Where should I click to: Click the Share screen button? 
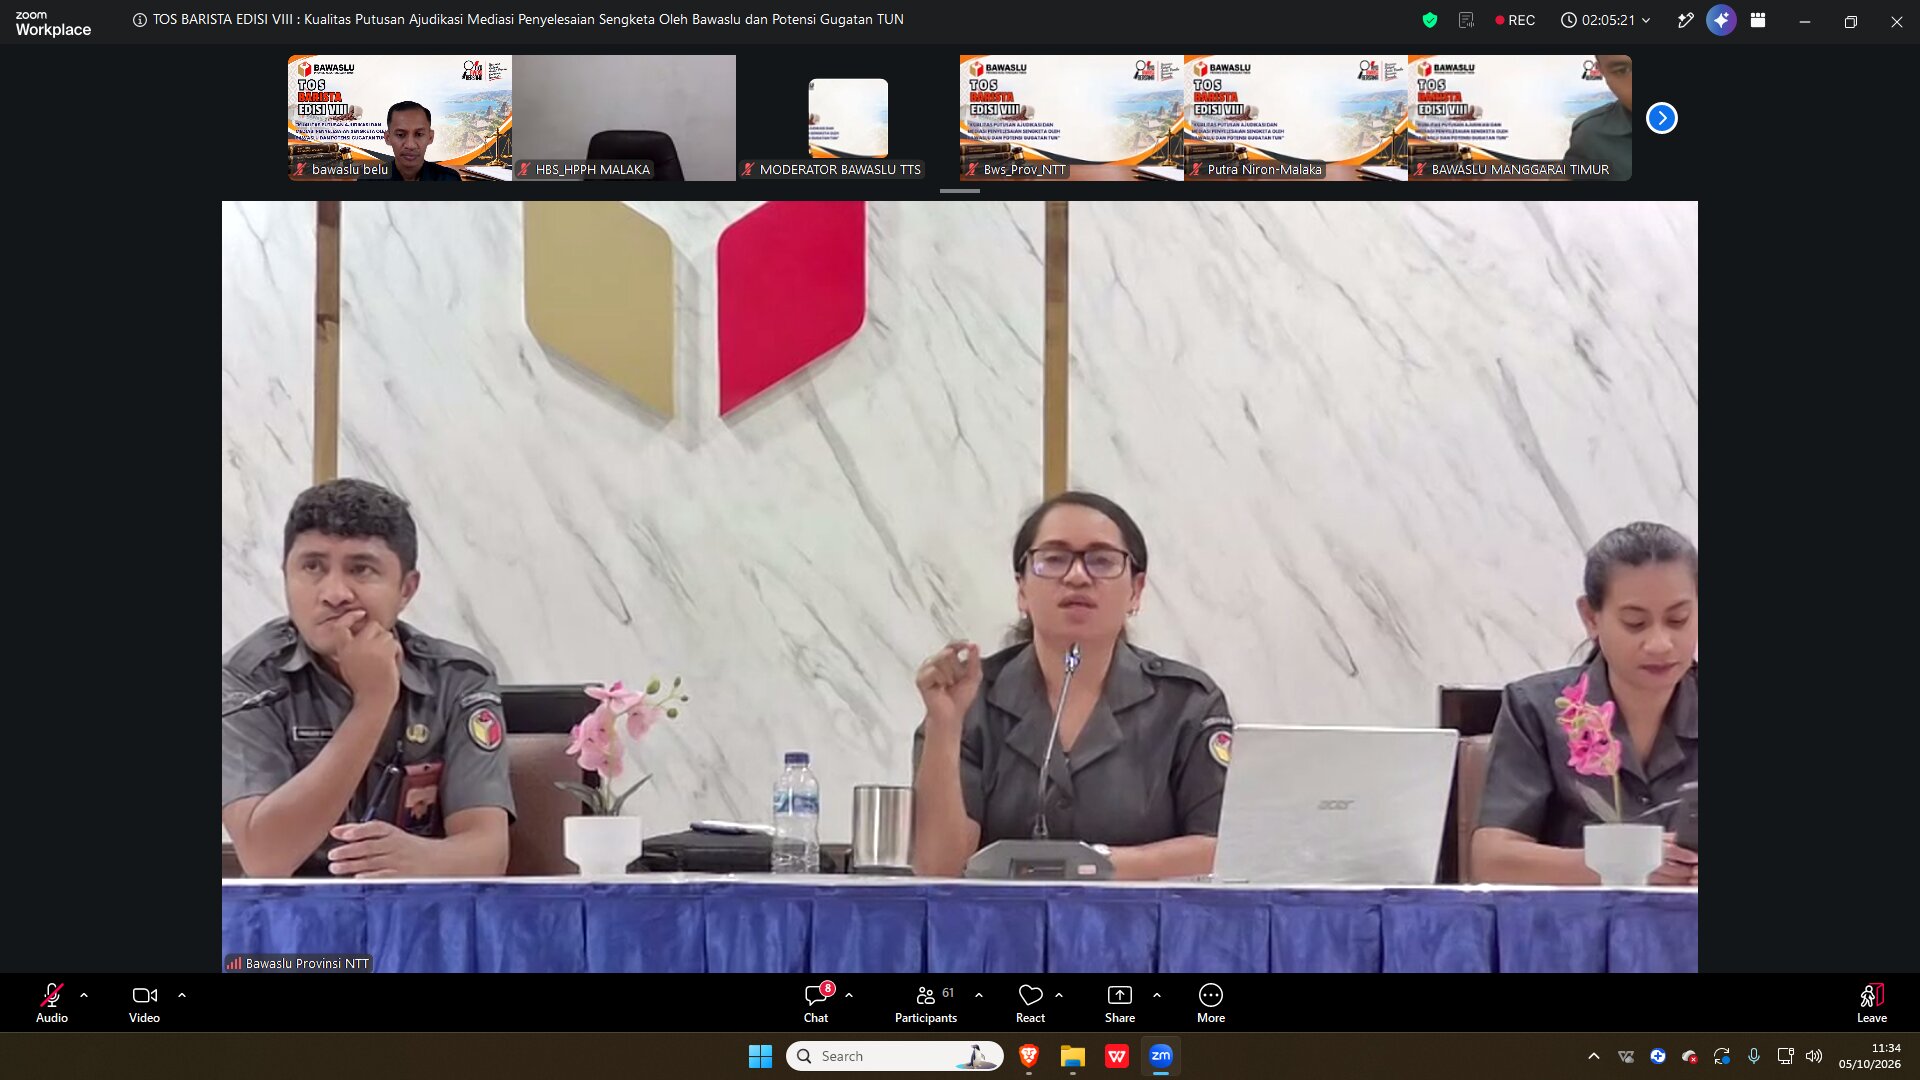(1120, 1003)
